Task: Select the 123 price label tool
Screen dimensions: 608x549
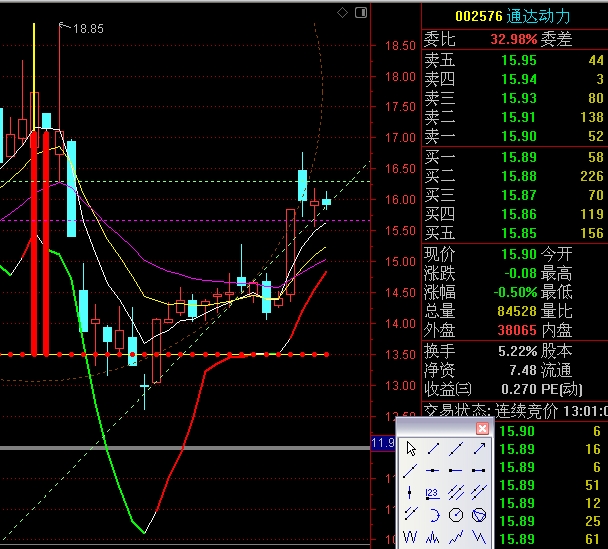Action: pos(432,493)
